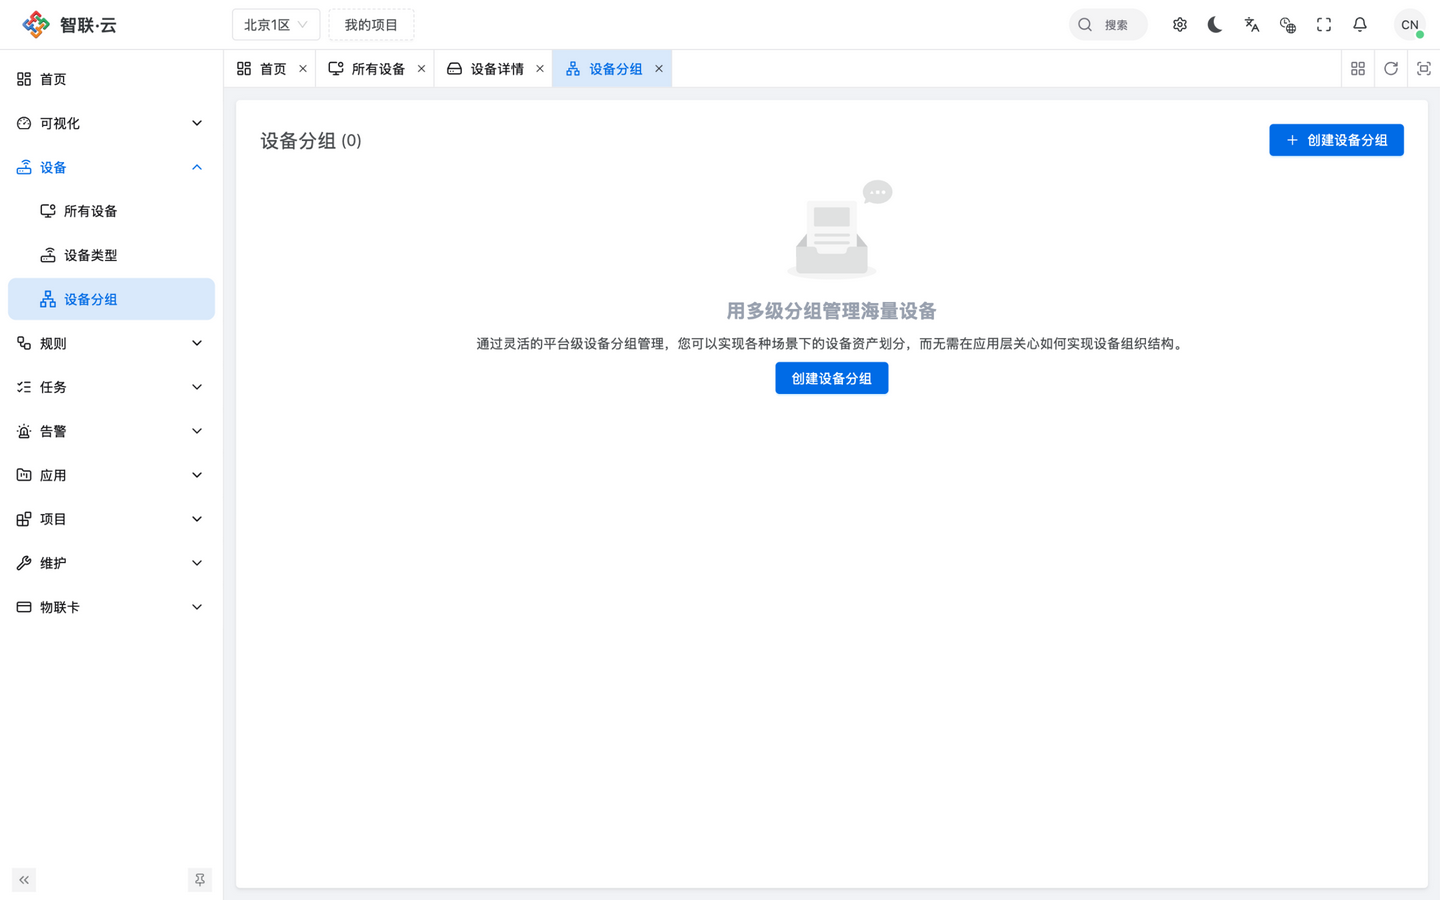The height and width of the screenshot is (900, 1440).
Task: Open the 我的项目 selector
Action: tap(371, 25)
